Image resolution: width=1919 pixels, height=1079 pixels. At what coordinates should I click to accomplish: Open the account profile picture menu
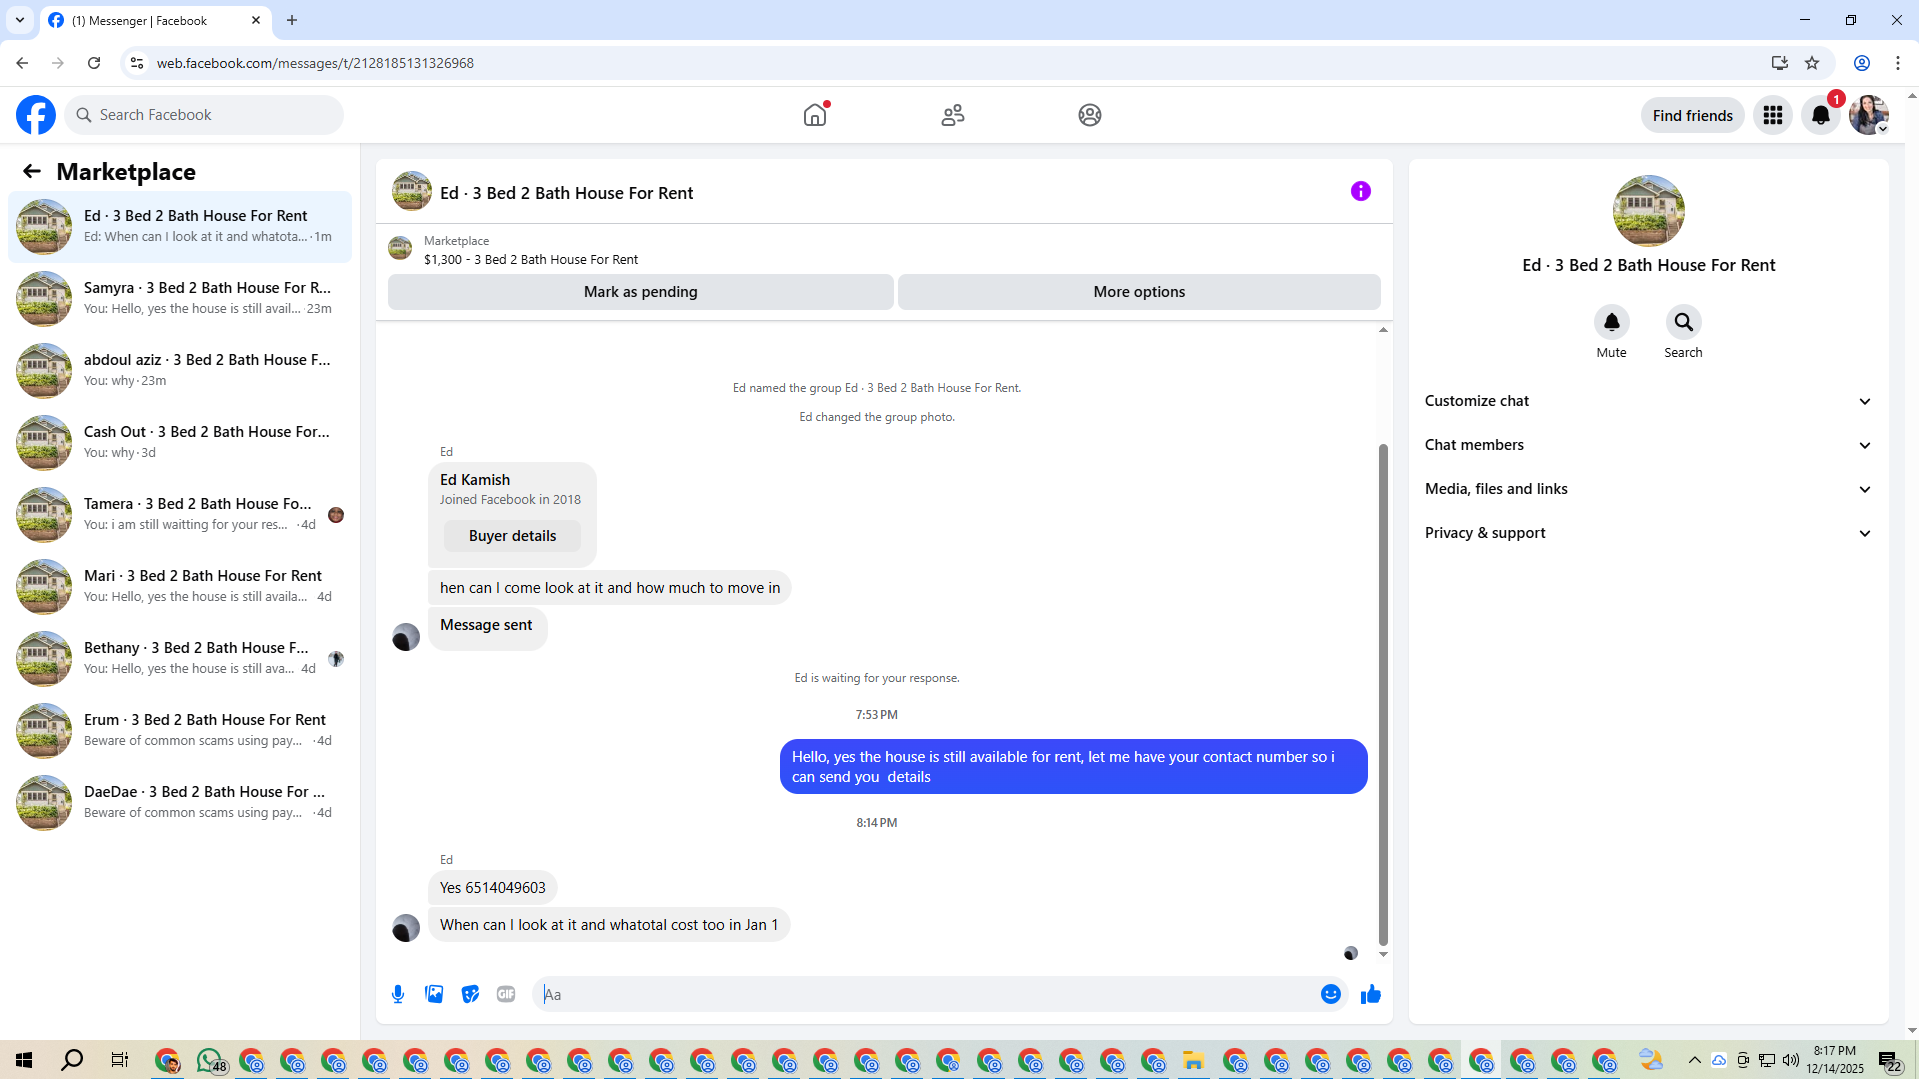pos(1868,115)
